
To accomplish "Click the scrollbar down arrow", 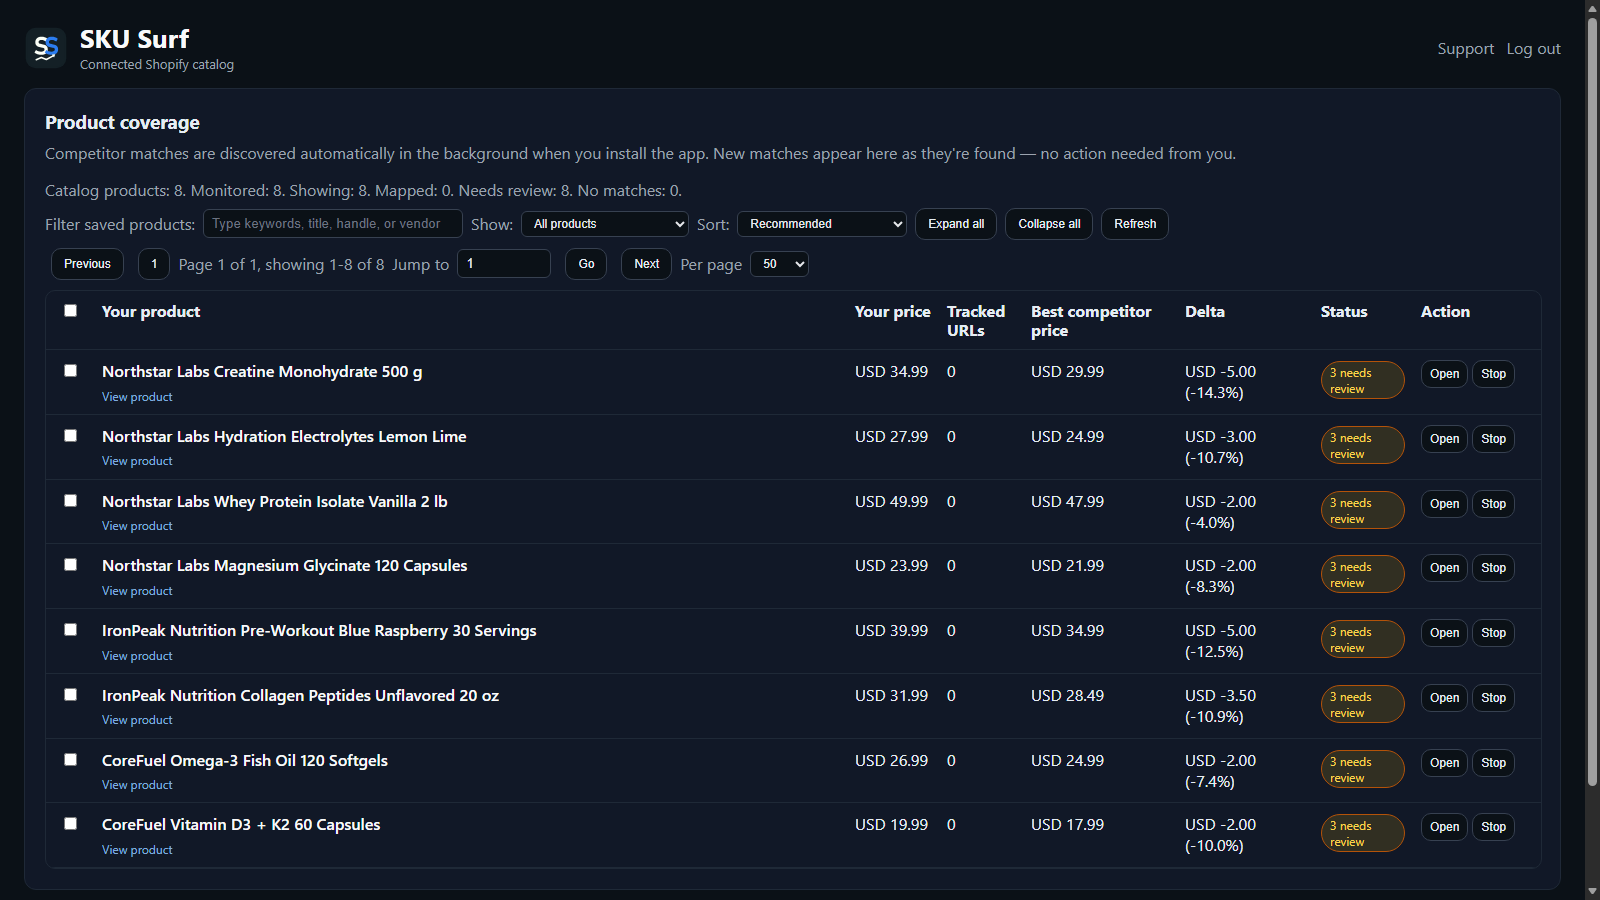I will 1592,891.
